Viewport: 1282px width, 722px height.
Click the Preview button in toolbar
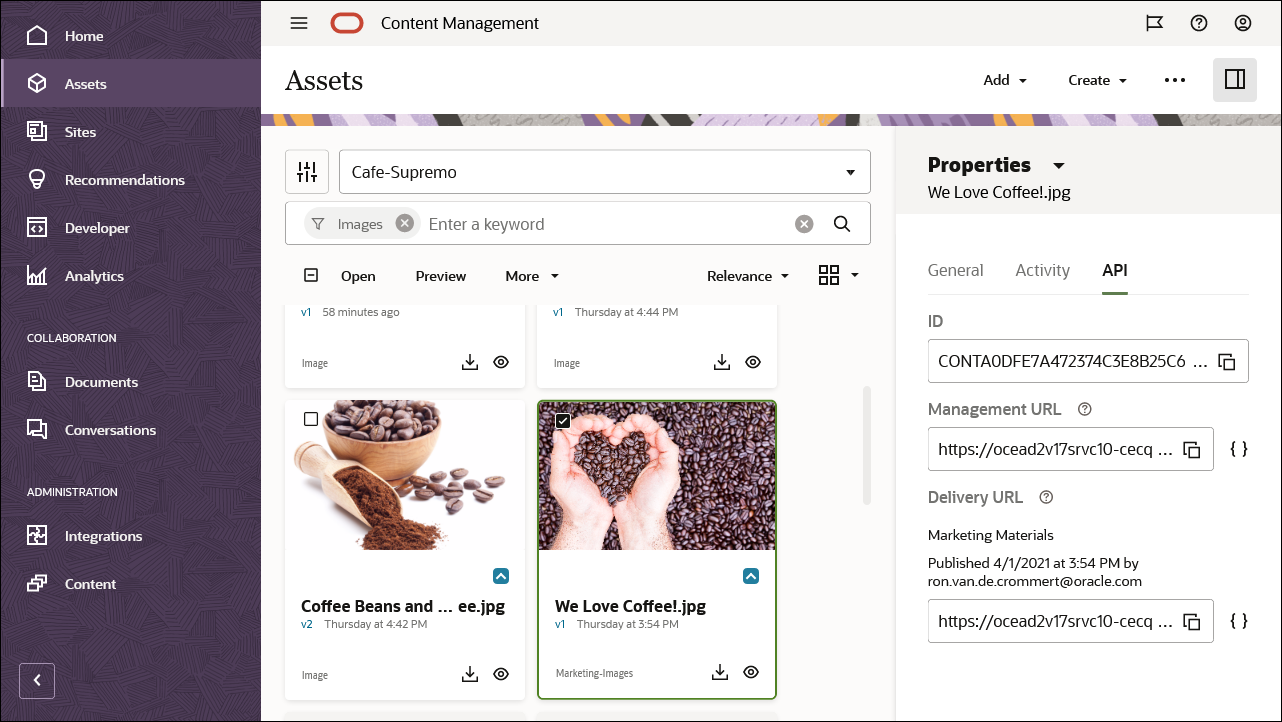click(441, 276)
